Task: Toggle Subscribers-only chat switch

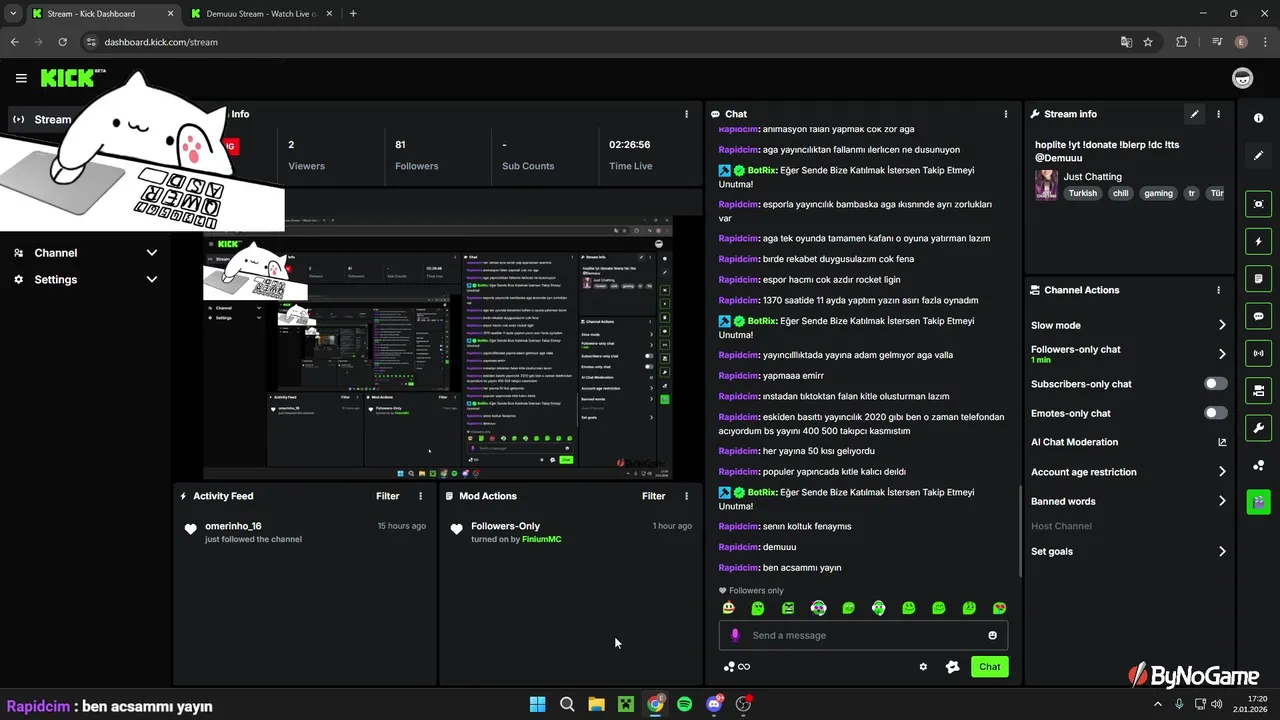Action: [x=1215, y=384]
